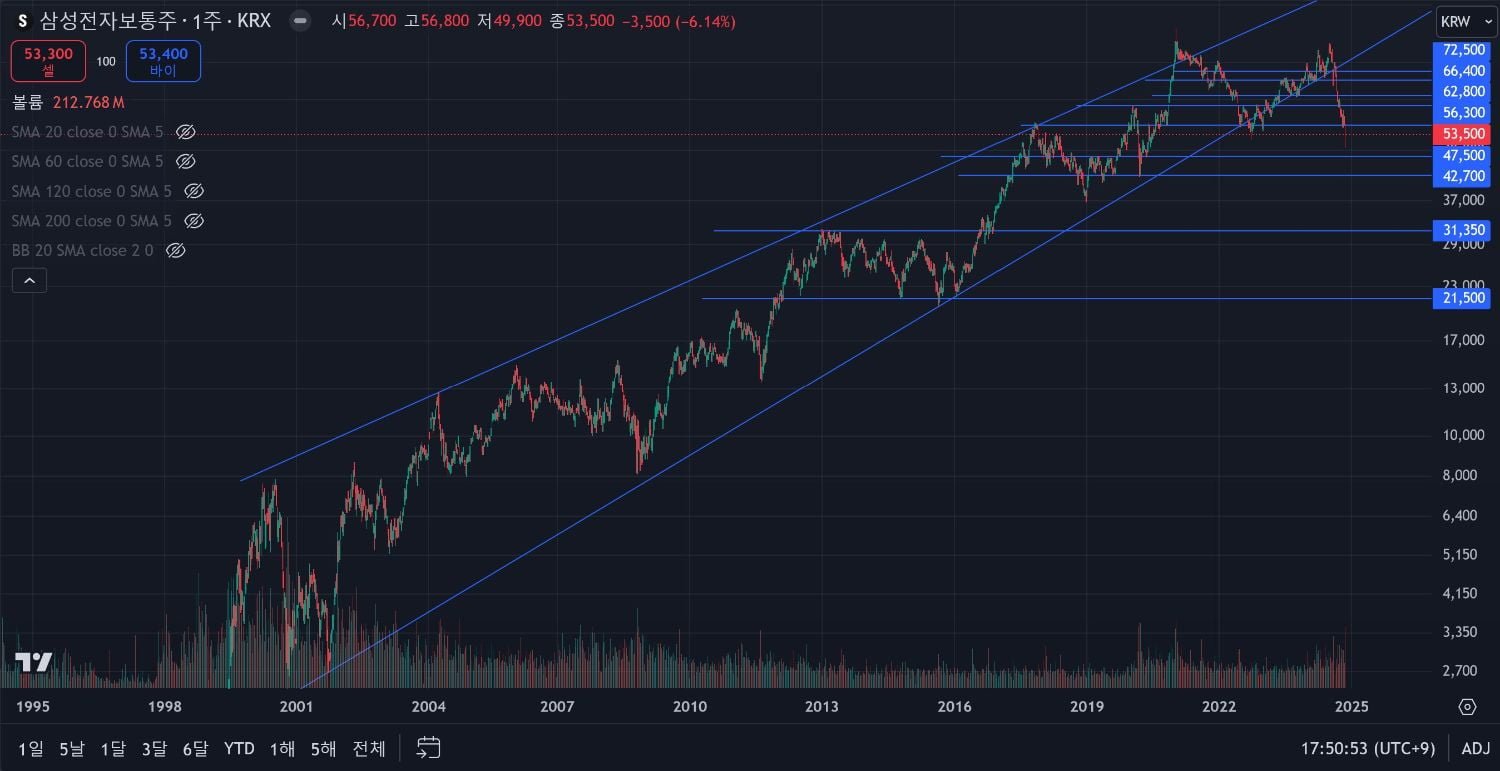Click the BB 20 SMA close label
This screenshot has width=1500, height=771.
[x=82, y=250]
